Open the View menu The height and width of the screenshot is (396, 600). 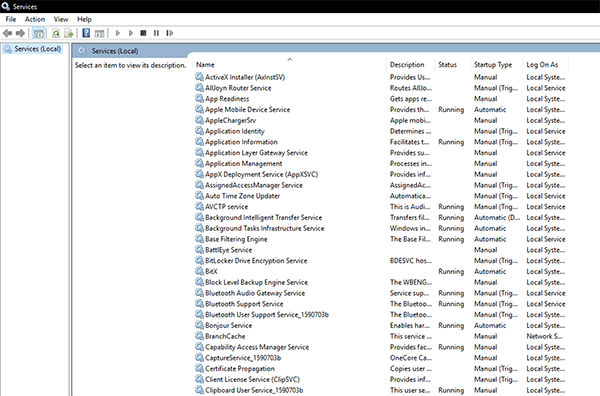61,19
